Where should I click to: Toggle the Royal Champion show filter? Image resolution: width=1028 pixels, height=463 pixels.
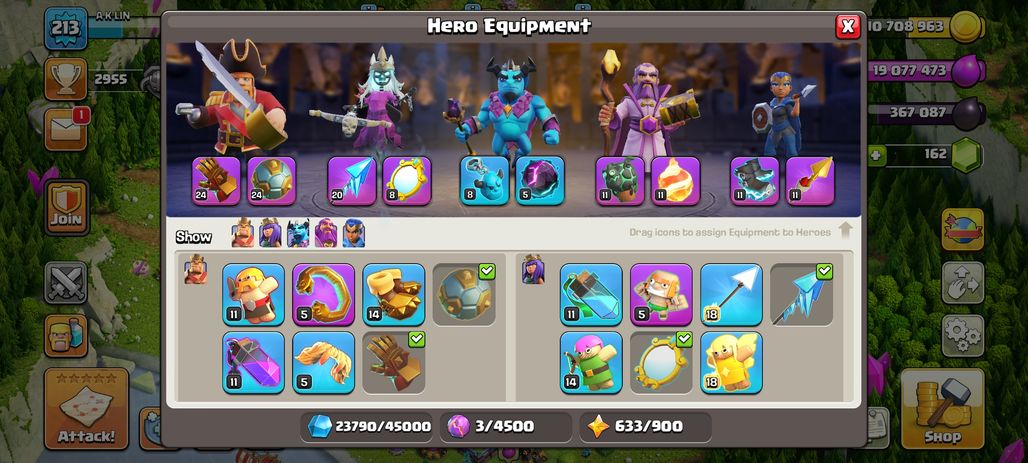point(353,233)
